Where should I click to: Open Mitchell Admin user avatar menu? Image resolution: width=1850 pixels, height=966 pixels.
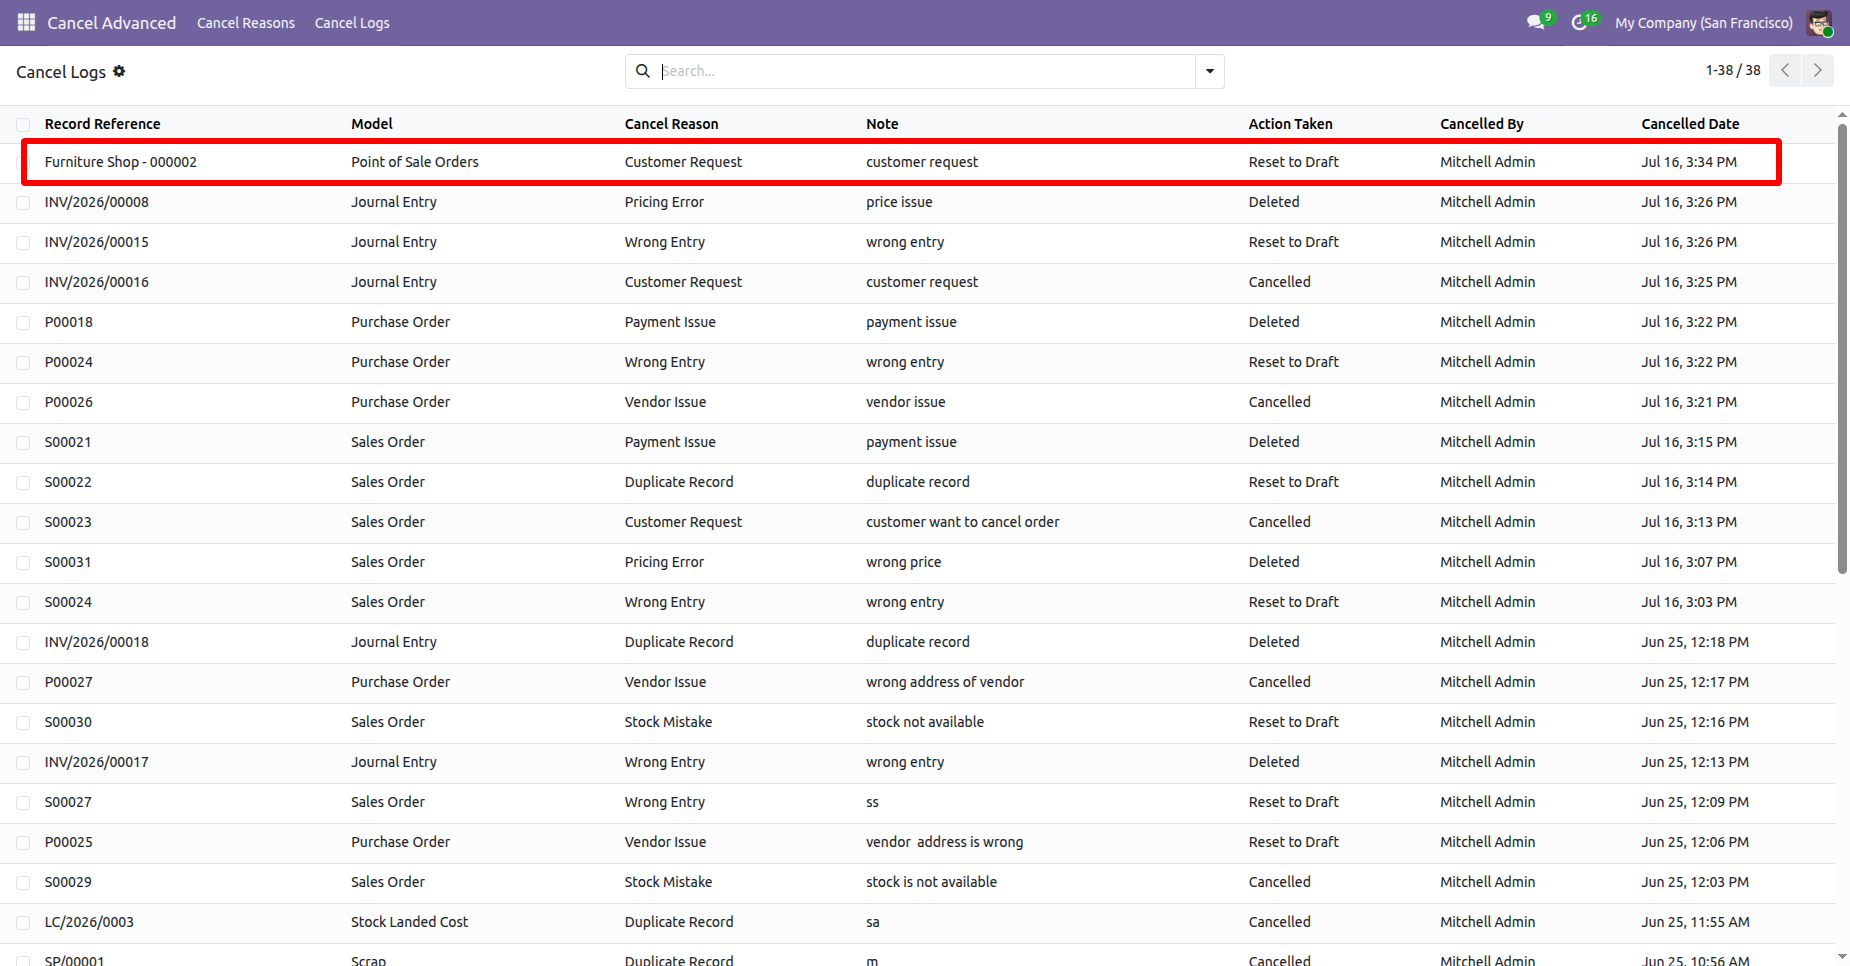click(1819, 22)
